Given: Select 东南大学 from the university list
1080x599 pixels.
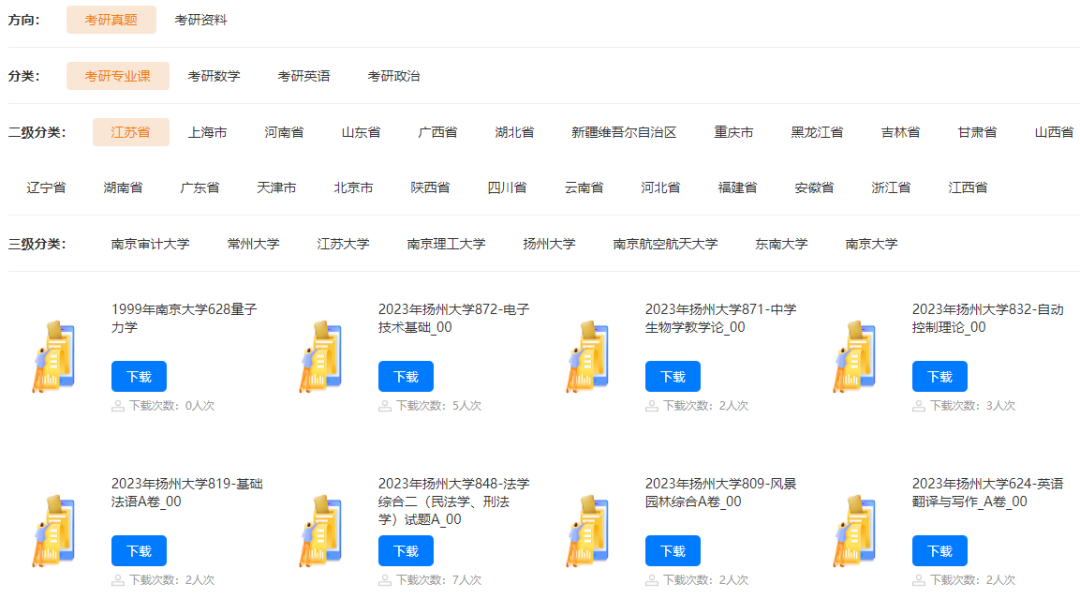Looking at the screenshot, I should point(780,243).
